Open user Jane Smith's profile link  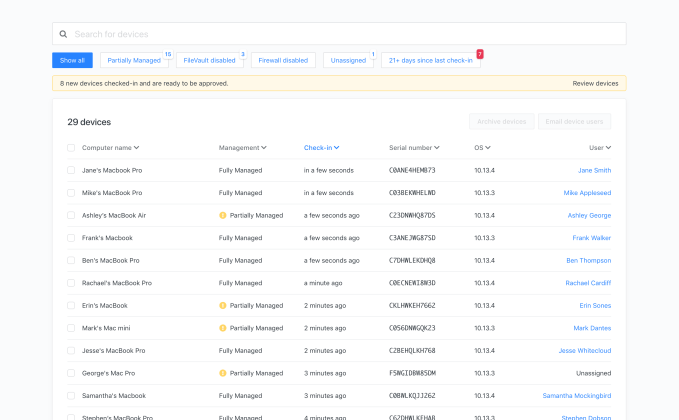pos(594,170)
